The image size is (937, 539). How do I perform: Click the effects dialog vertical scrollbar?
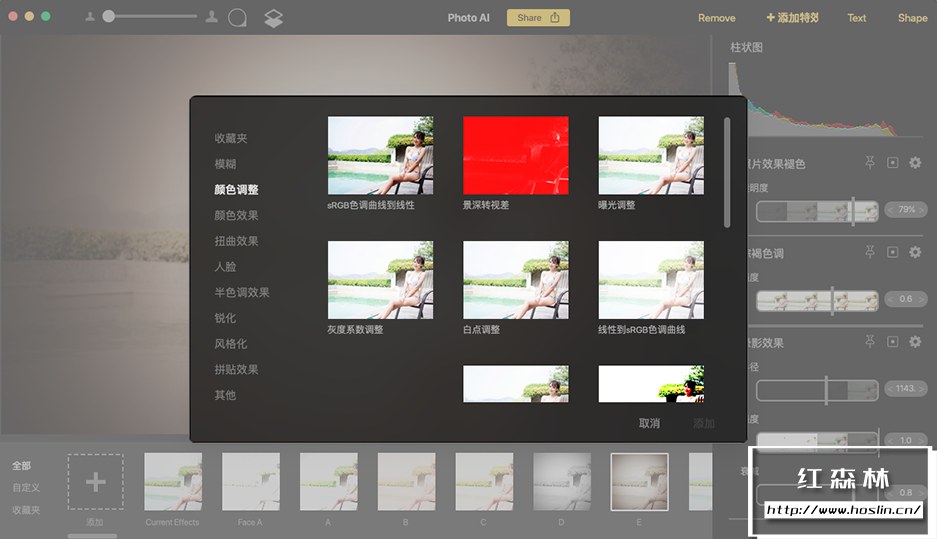pyautogui.click(x=727, y=172)
